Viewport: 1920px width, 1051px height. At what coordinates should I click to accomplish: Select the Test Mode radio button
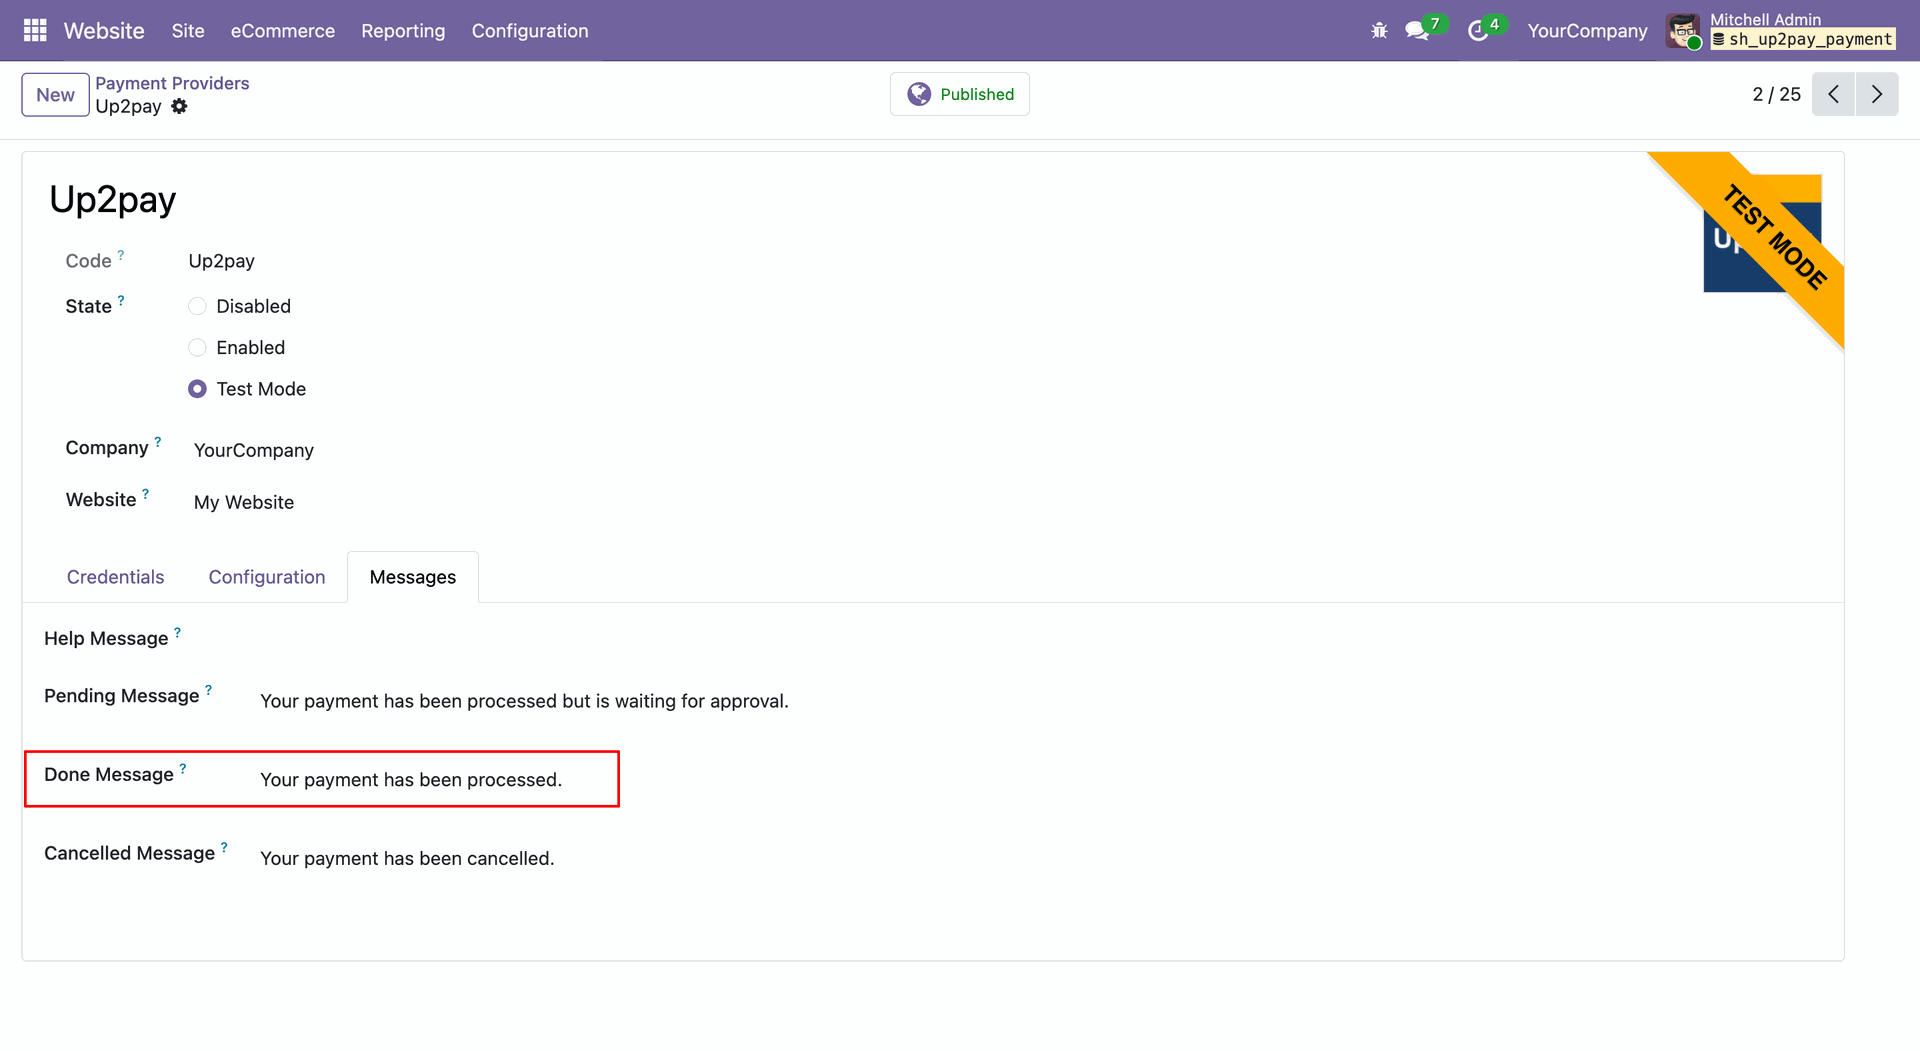point(197,389)
